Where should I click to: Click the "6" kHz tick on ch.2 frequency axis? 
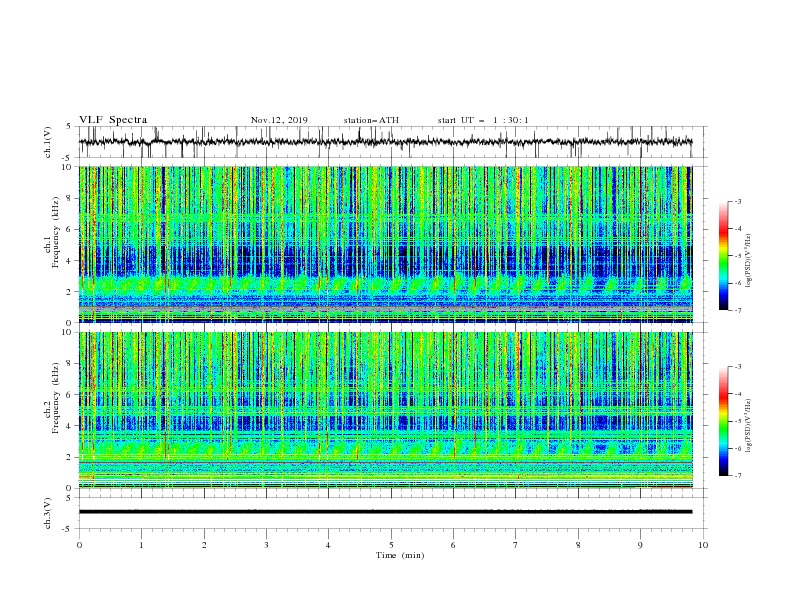[70, 395]
